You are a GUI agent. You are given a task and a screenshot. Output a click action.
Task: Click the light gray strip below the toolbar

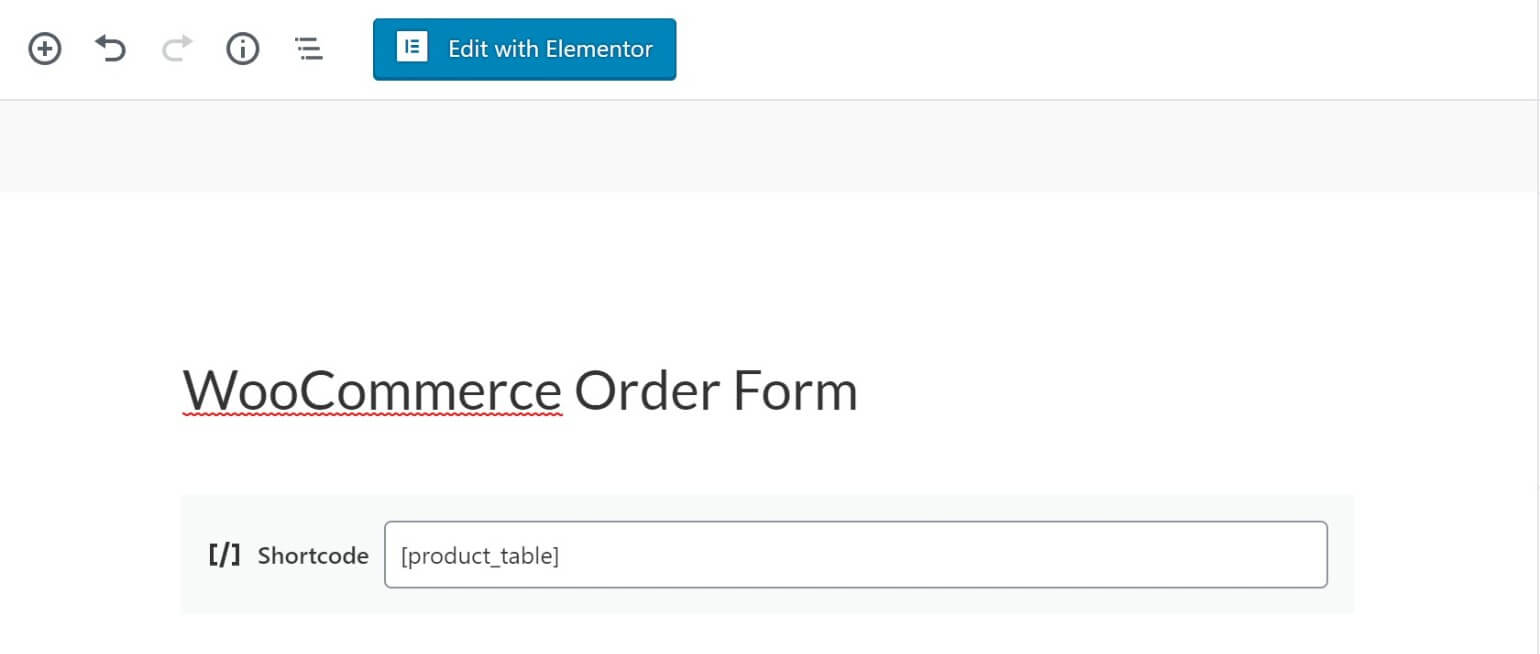point(768,146)
